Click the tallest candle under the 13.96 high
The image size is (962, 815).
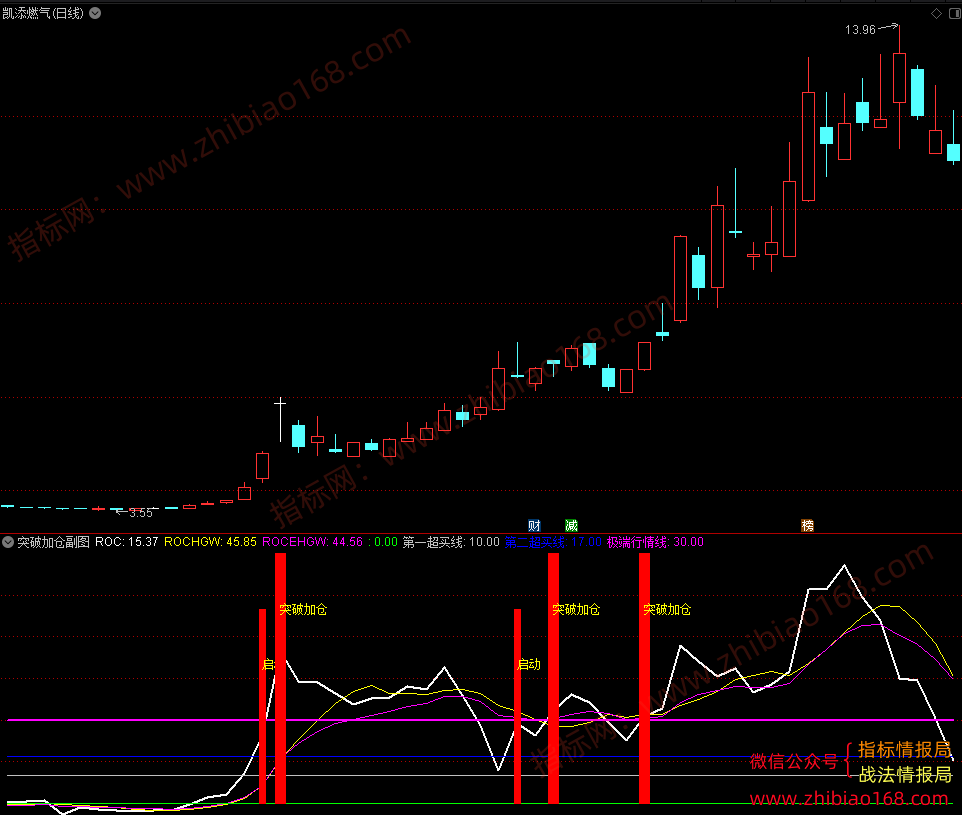tap(899, 78)
